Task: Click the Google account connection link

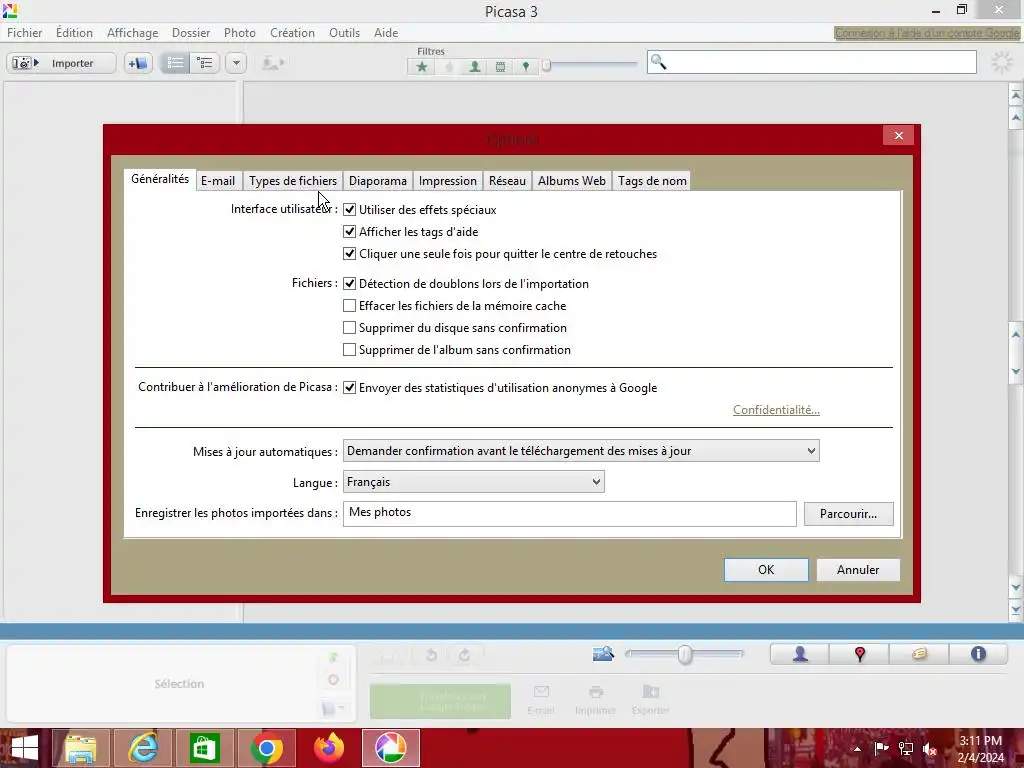Action: [x=927, y=33]
